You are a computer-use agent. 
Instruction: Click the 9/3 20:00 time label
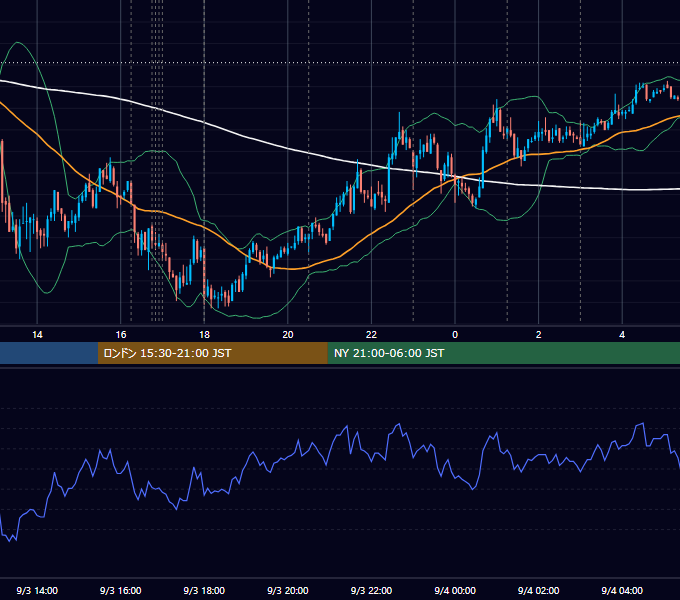288,590
